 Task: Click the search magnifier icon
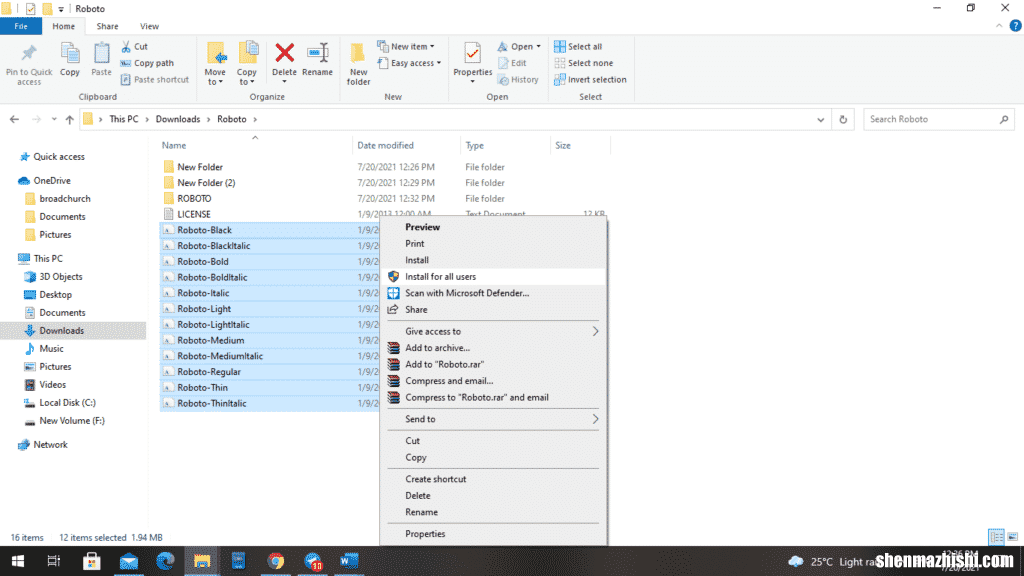1004,120
